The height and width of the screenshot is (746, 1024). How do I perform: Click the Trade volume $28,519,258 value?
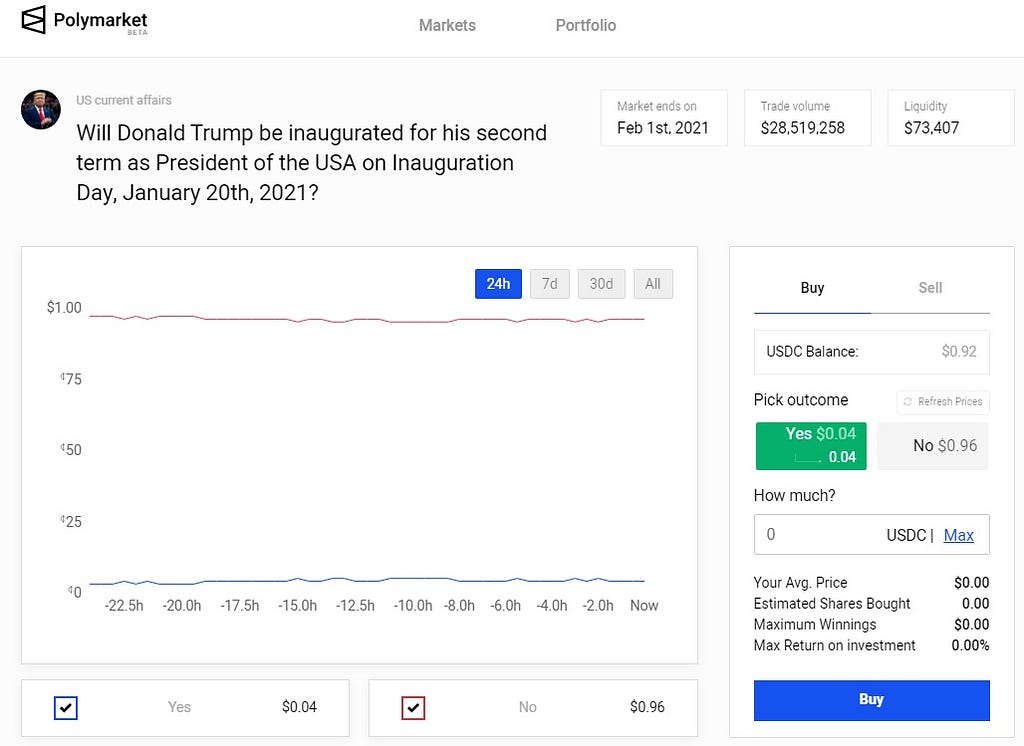click(803, 128)
